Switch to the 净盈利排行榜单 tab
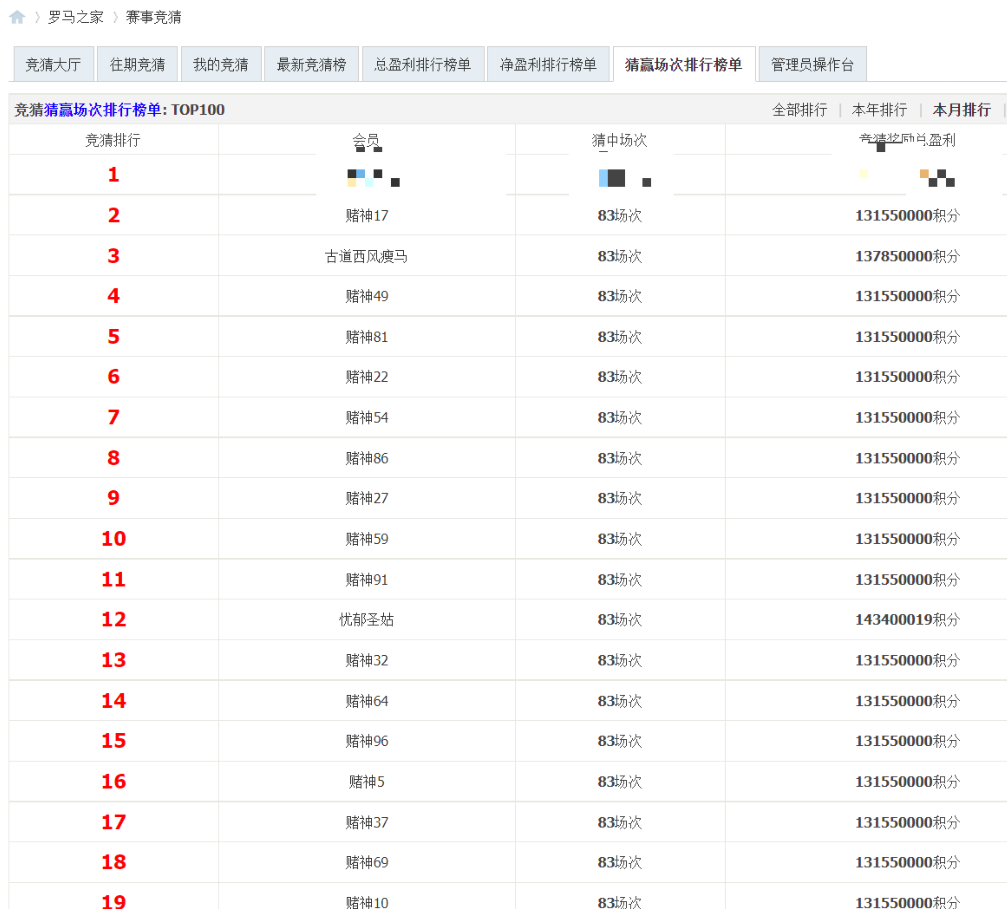Screen dimensions: 1007x909 click(x=548, y=65)
